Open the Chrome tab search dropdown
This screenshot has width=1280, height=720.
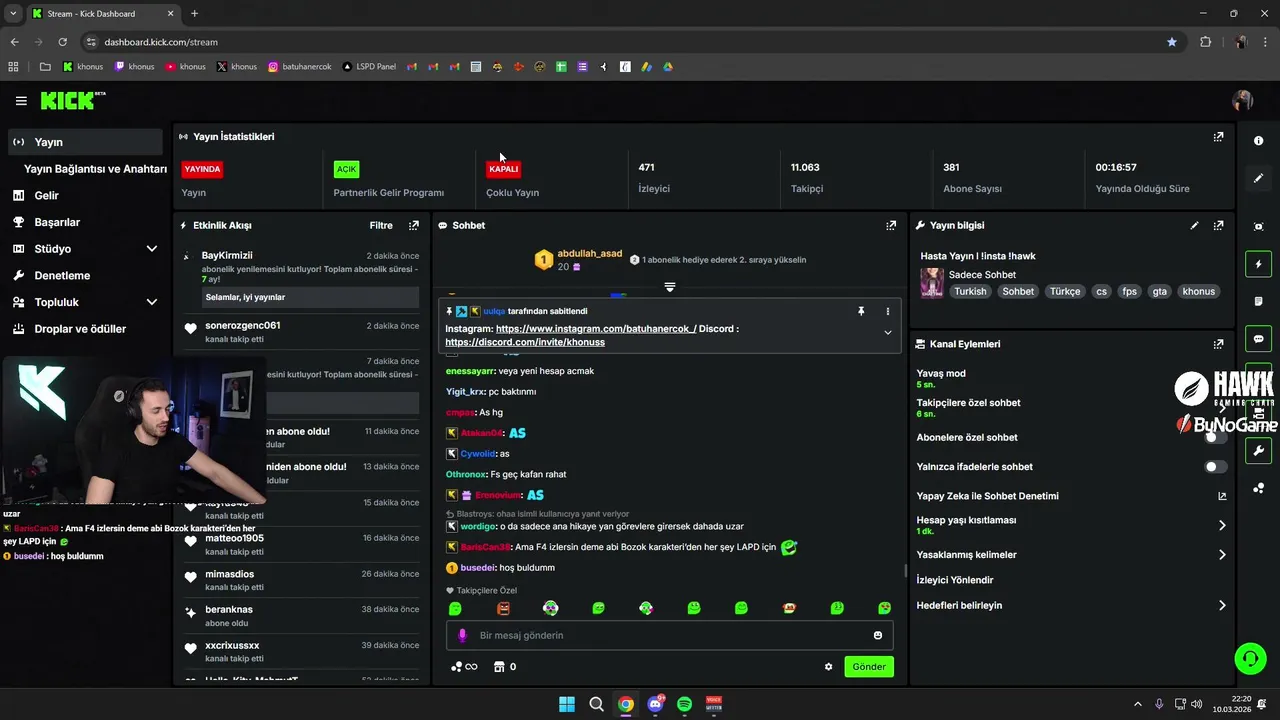(x=14, y=13)
